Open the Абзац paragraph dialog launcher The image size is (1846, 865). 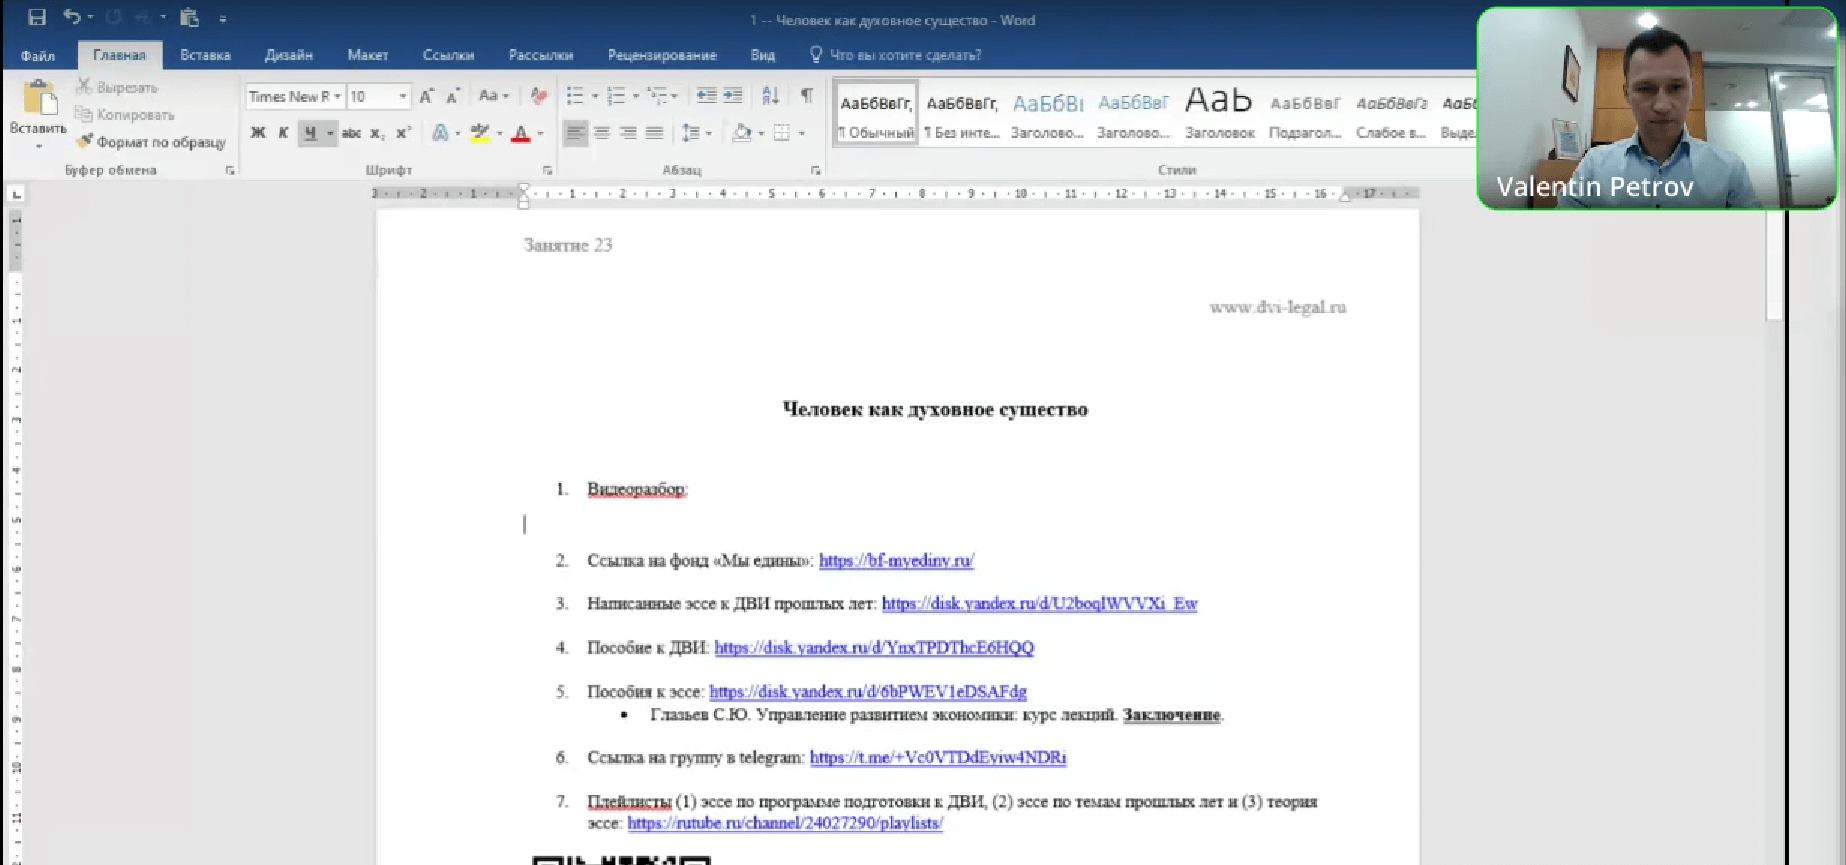click(815, 171)
